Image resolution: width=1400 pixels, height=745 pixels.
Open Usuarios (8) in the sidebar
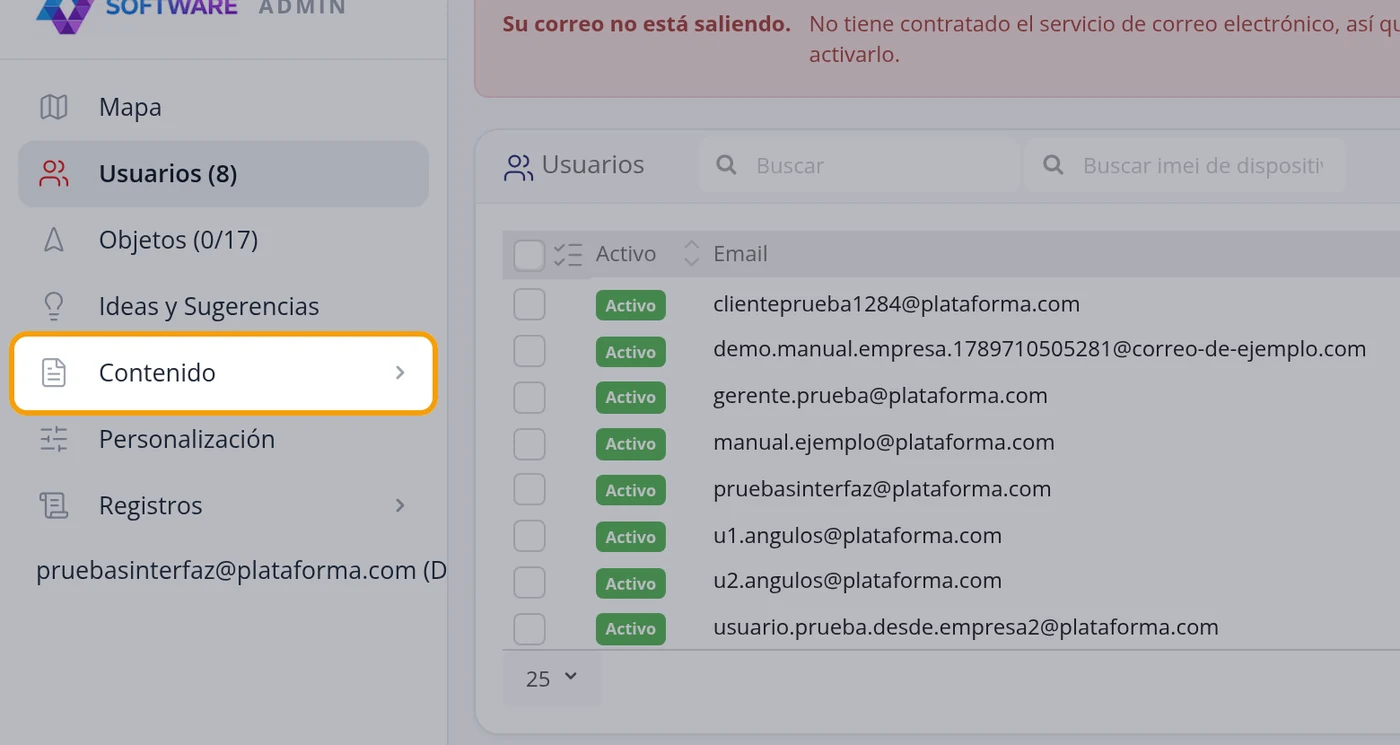coord(223,174)
